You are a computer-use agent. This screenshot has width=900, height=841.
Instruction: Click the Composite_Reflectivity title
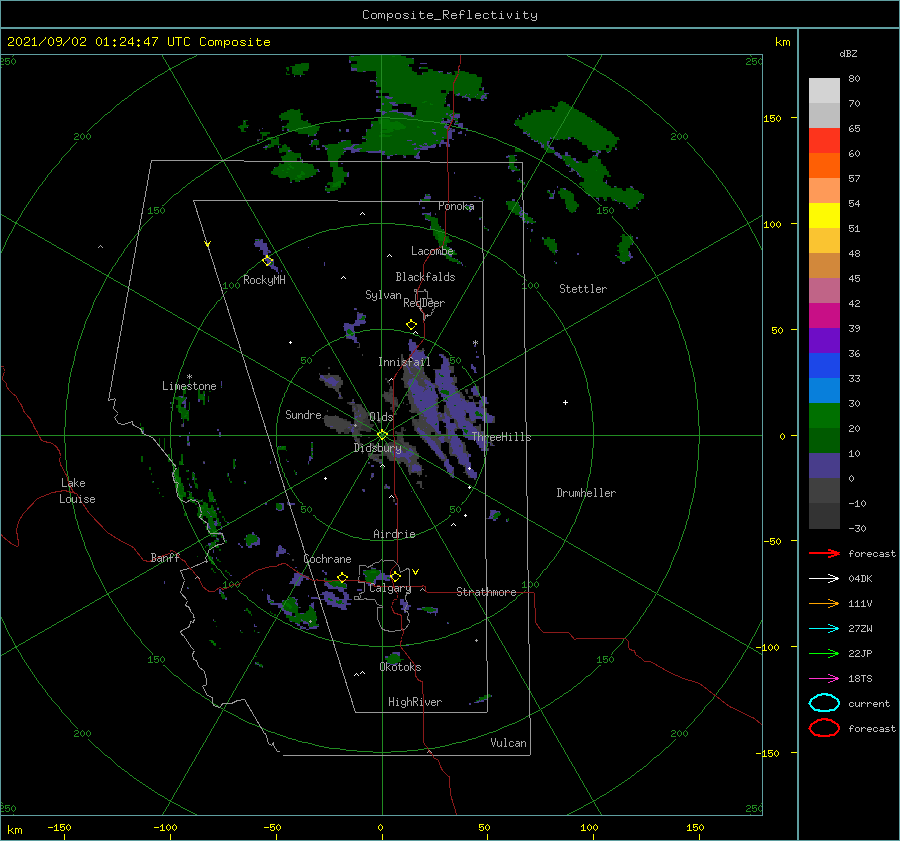[x=450, y=15]
